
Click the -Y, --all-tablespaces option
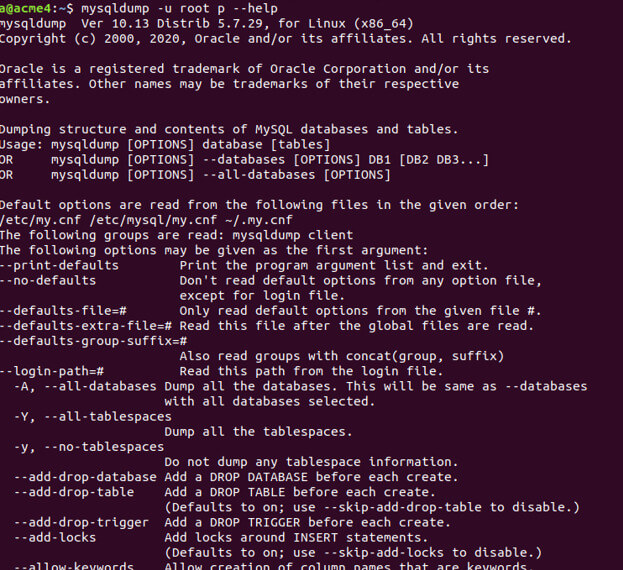tap(88, 416)
